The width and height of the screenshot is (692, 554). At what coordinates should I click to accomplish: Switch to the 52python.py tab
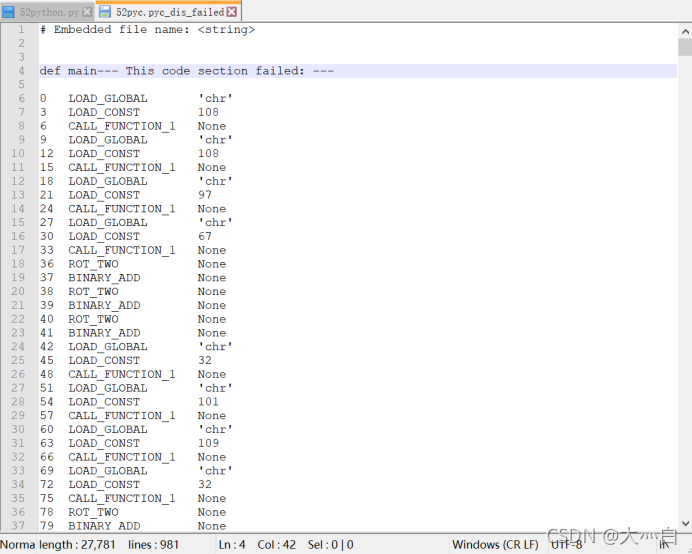pos(47,12)
